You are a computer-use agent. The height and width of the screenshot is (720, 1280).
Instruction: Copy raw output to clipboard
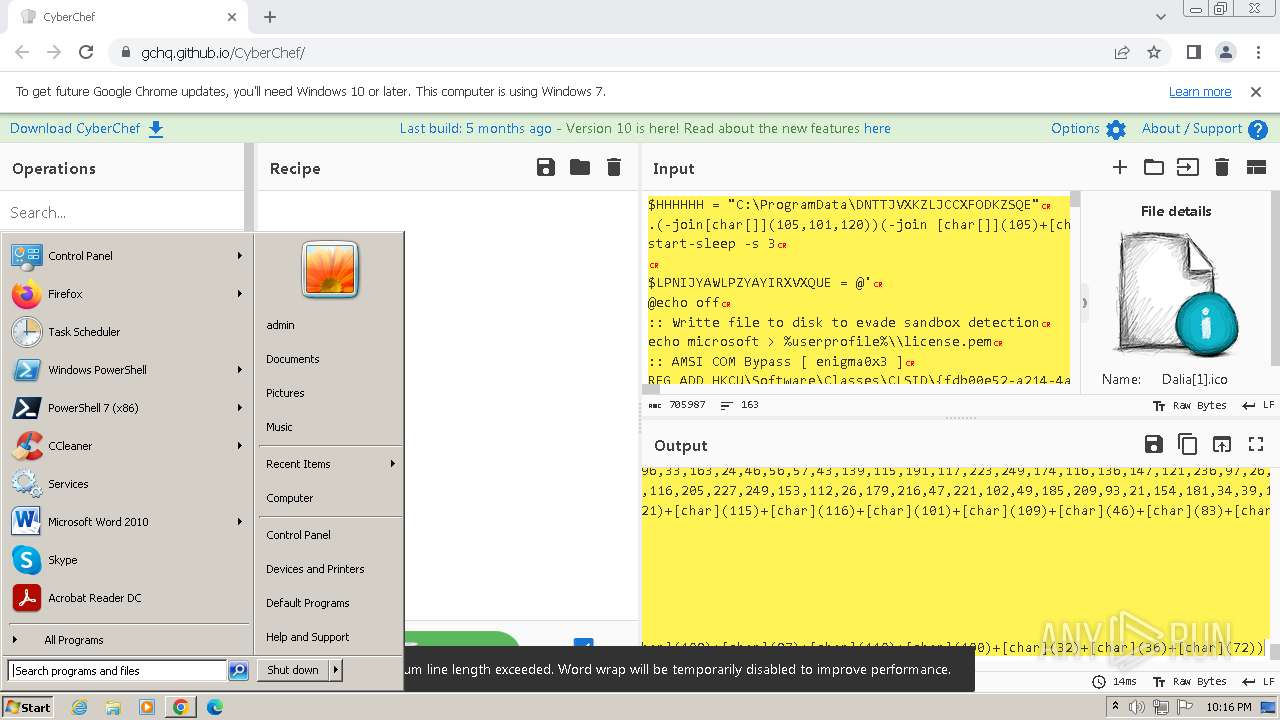tap(1188, 444)
